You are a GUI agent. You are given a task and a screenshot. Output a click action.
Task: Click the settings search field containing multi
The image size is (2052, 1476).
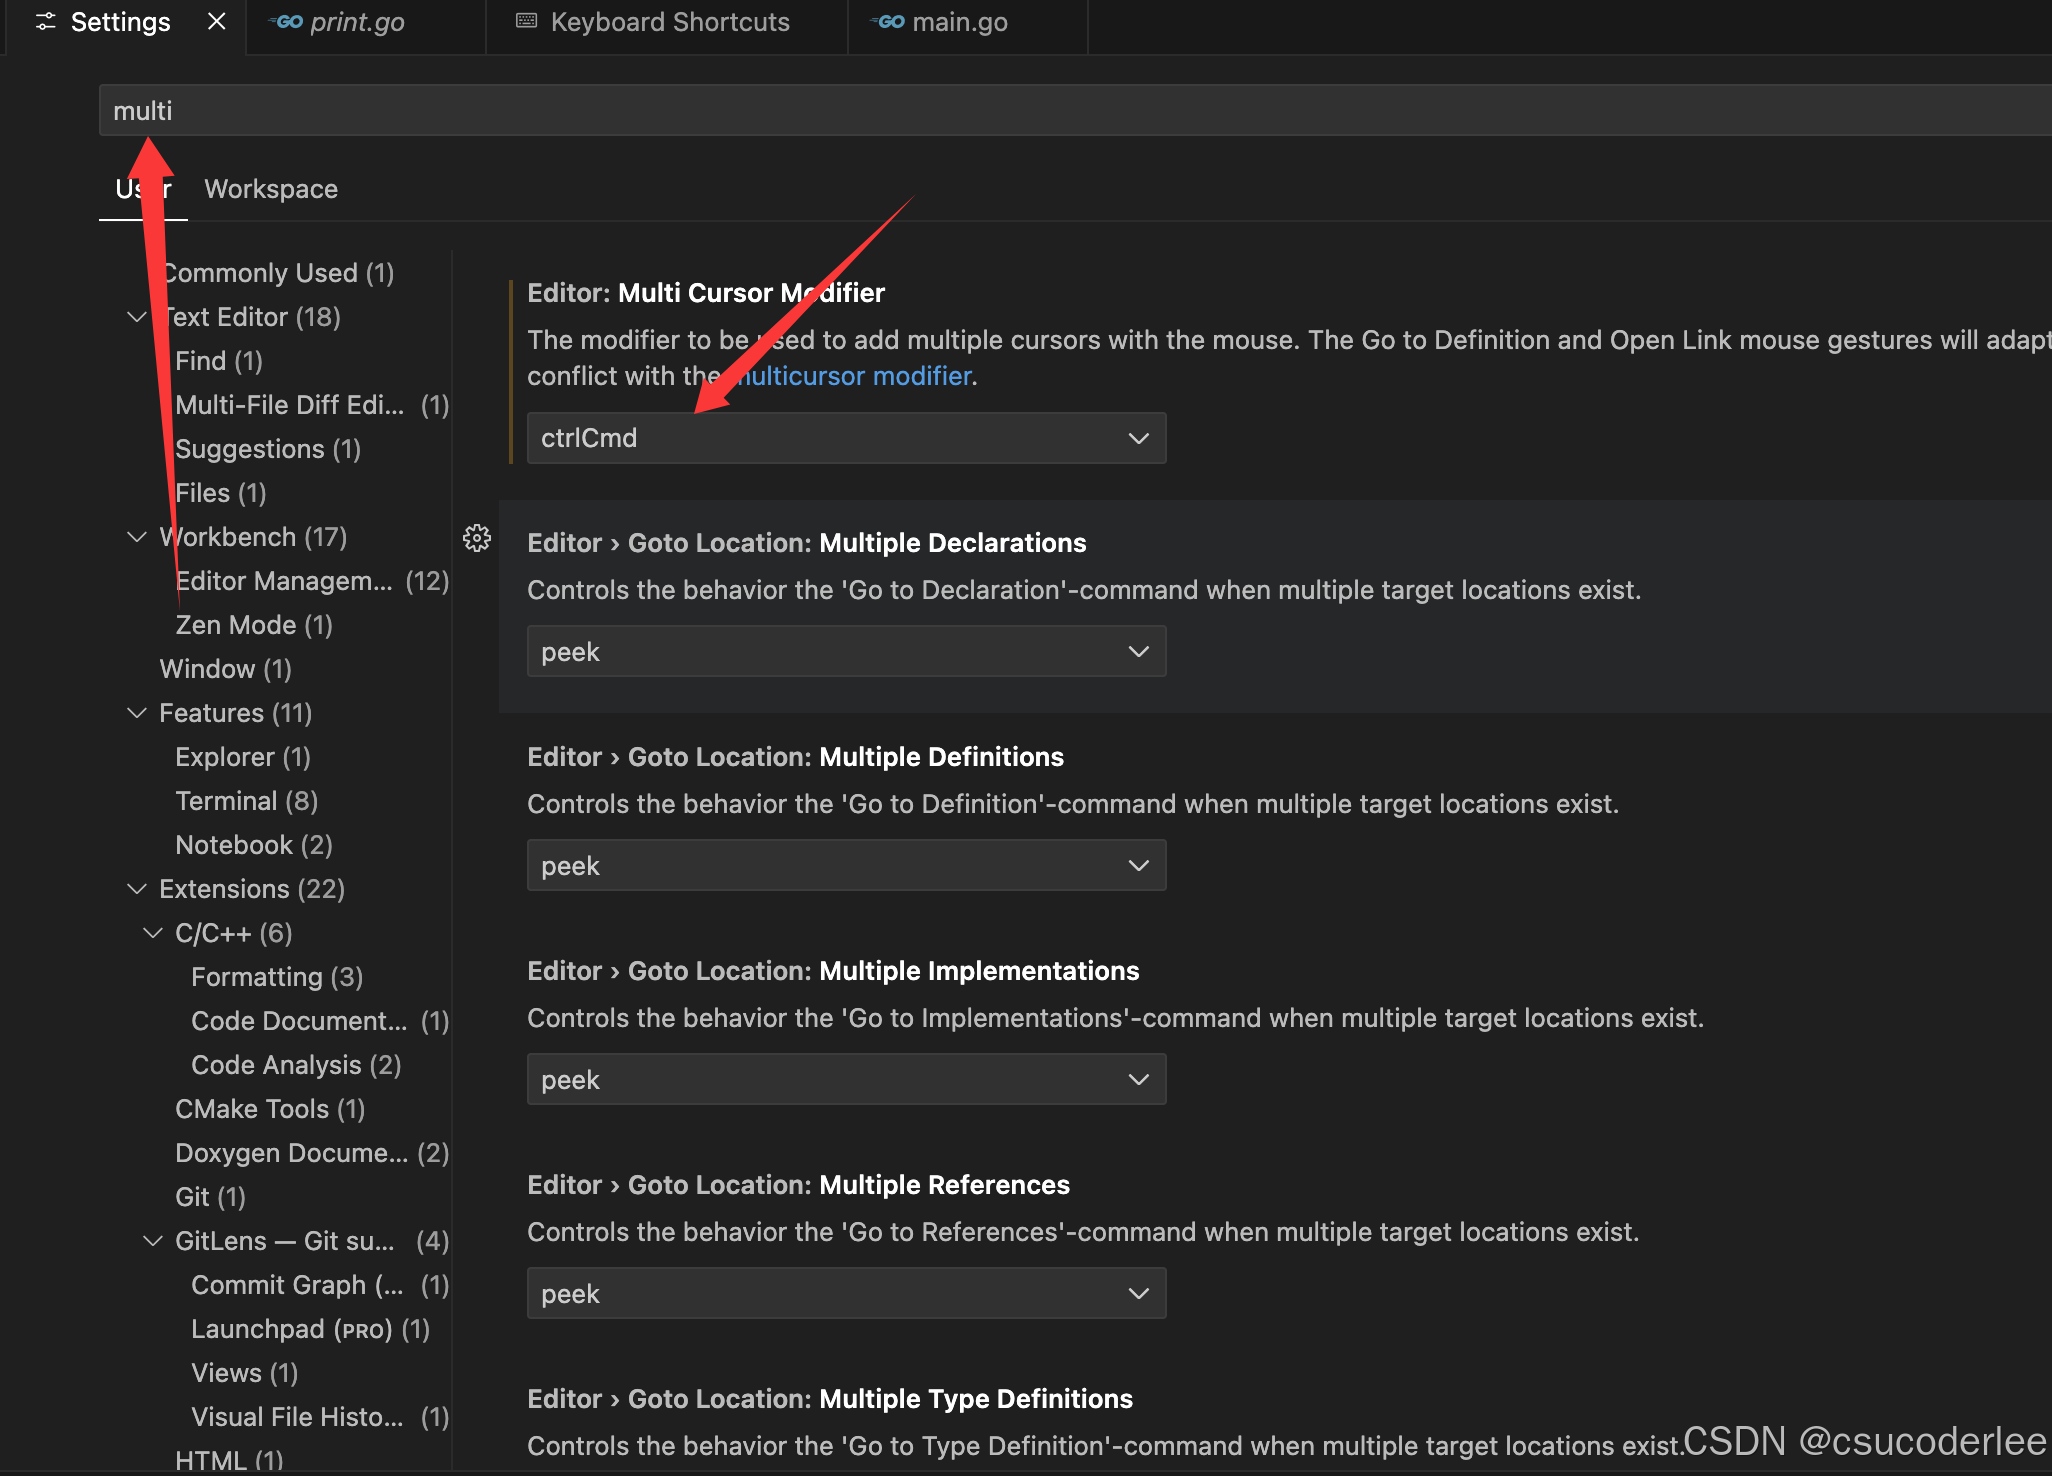coord(600,110)
